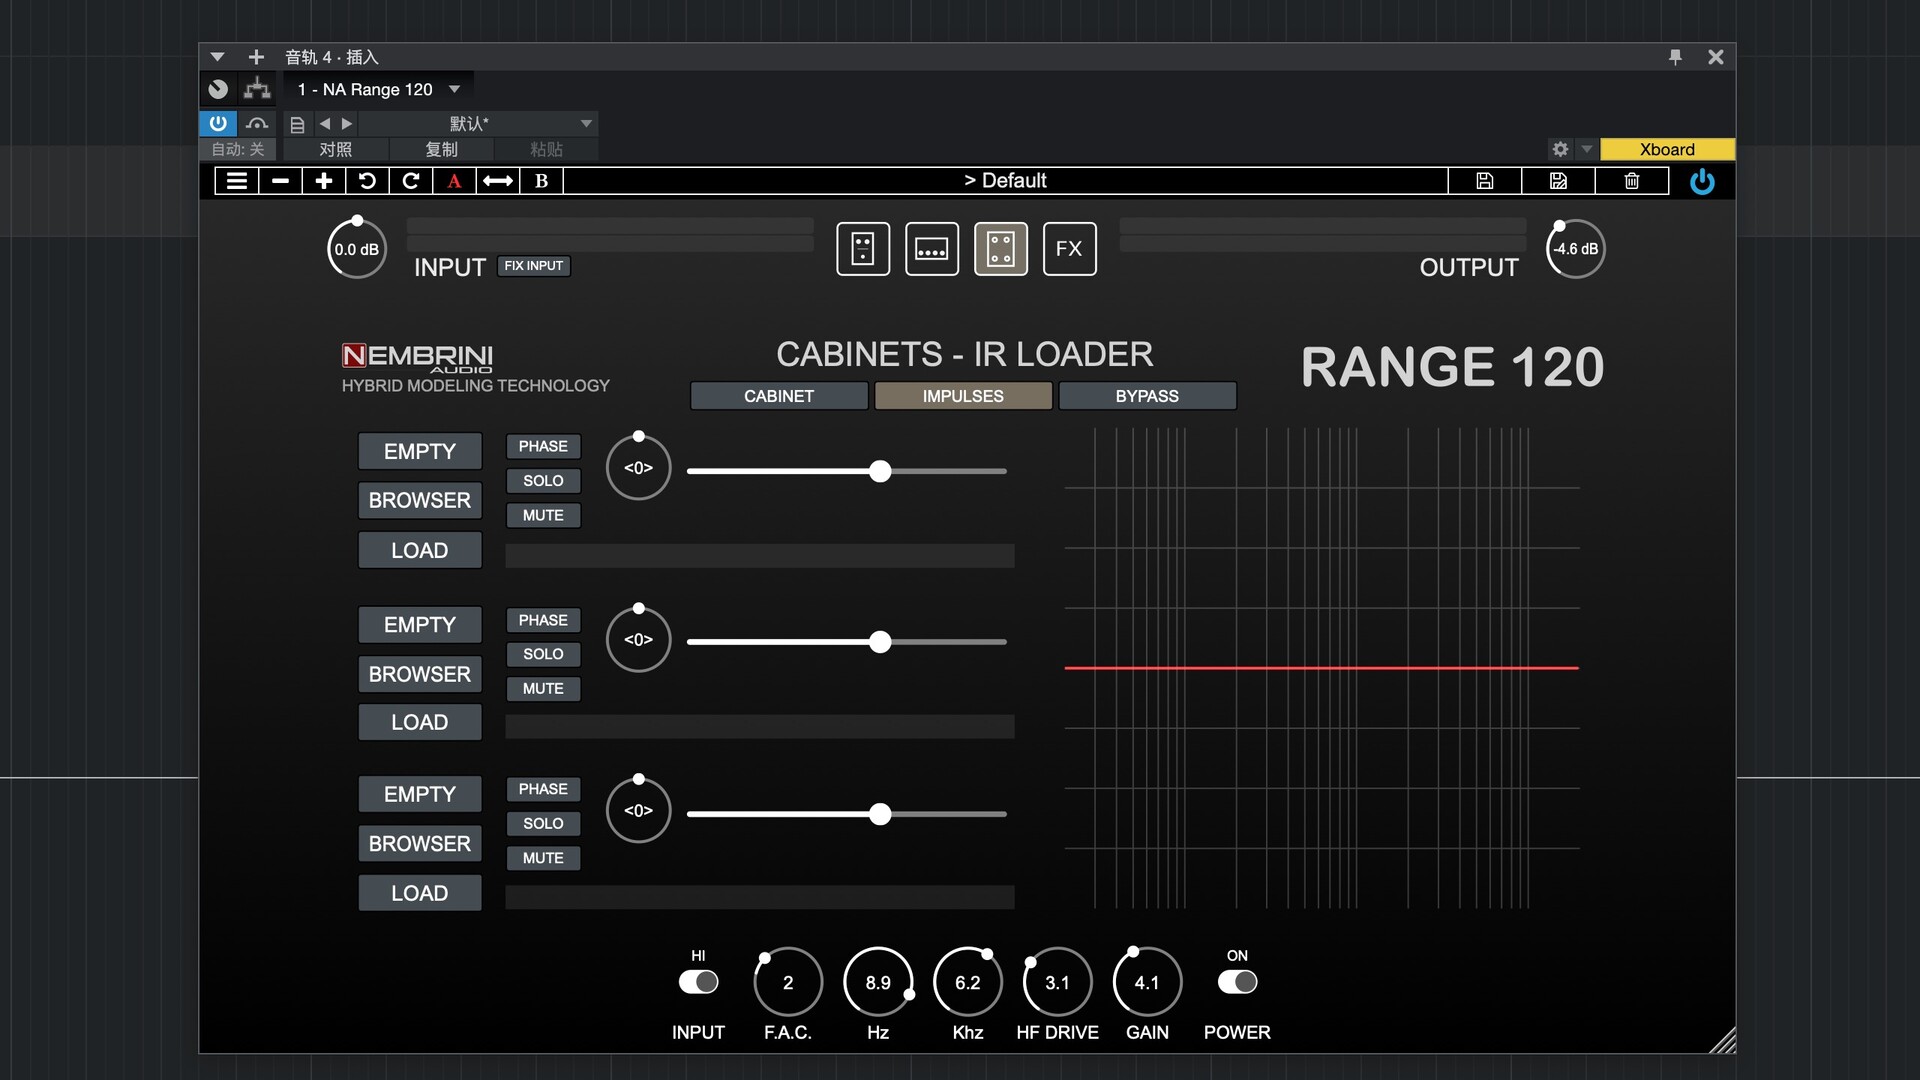
Task: Switch to the CABINET tab
Action: (x=779, y=396)
